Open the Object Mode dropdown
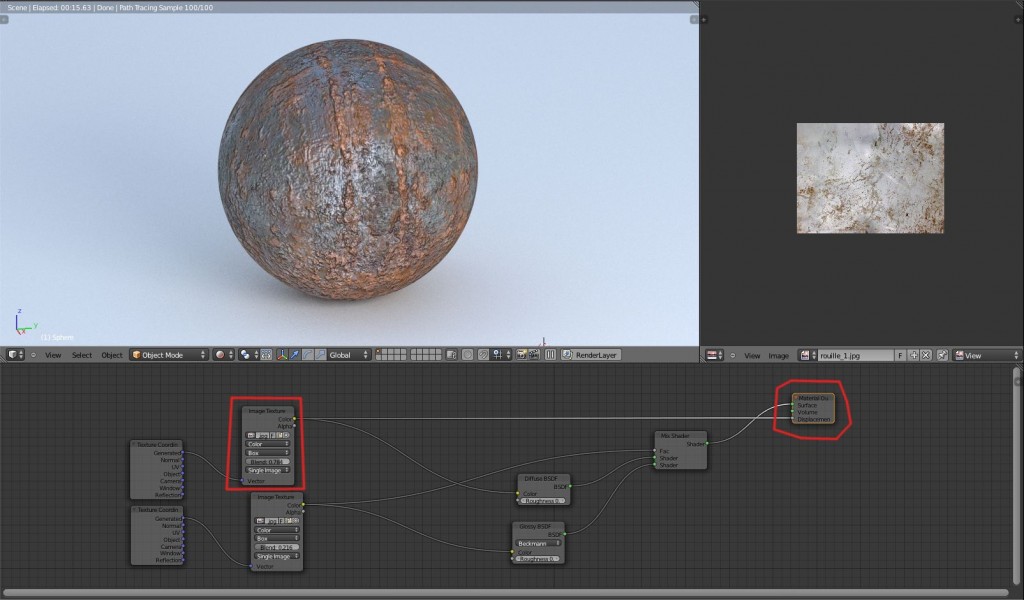 tap(170, 355)
